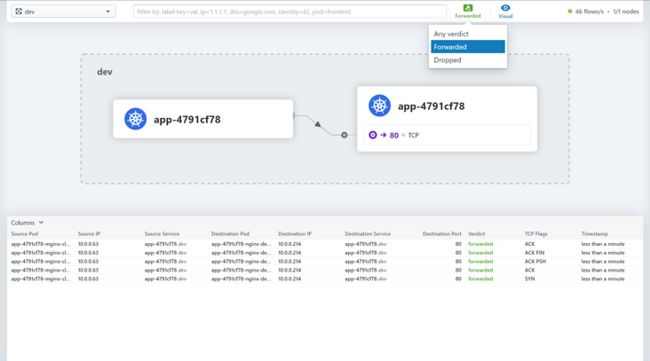
Task: Click source pod in the ACK FIN row
Action: [x=41, y=252]
